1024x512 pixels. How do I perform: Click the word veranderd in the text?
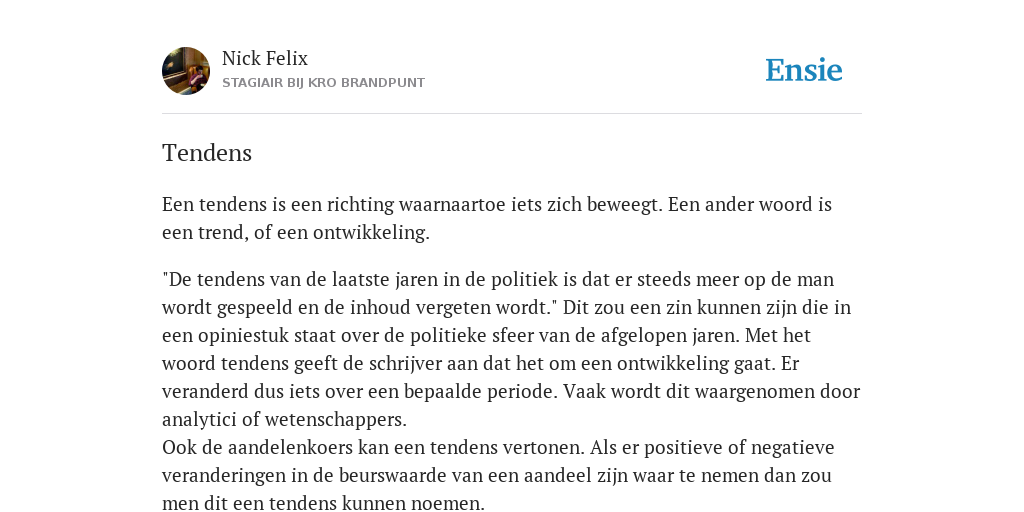207,391
